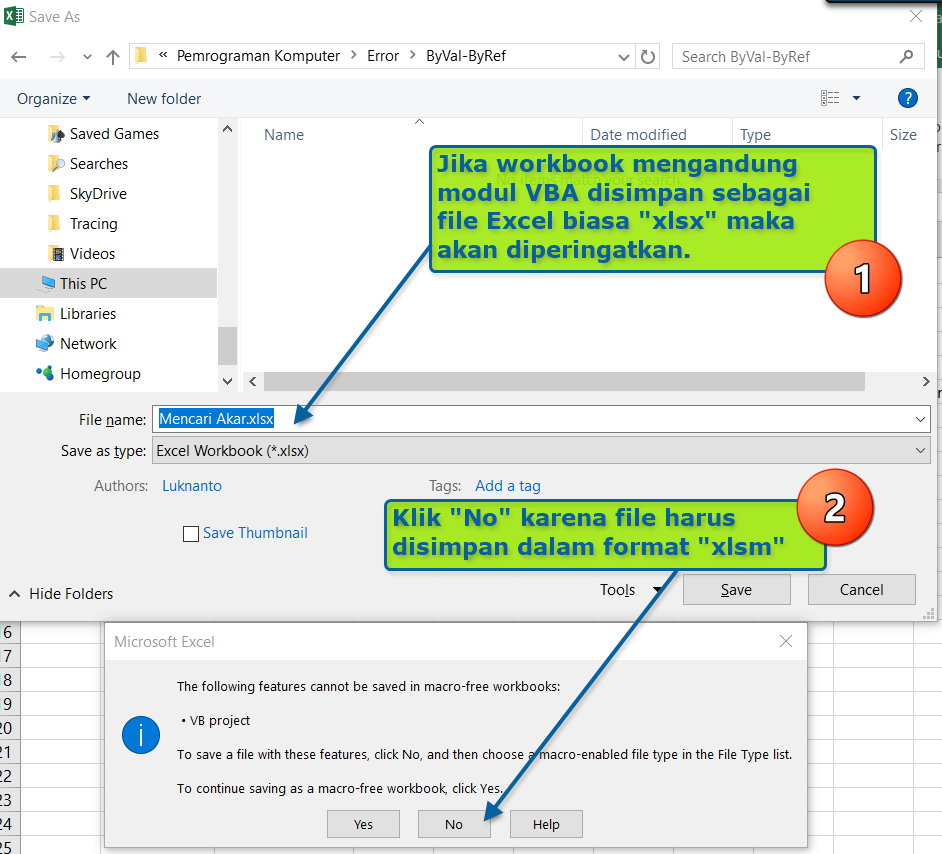Click the search magnifier in the search box

coord(905,56)
